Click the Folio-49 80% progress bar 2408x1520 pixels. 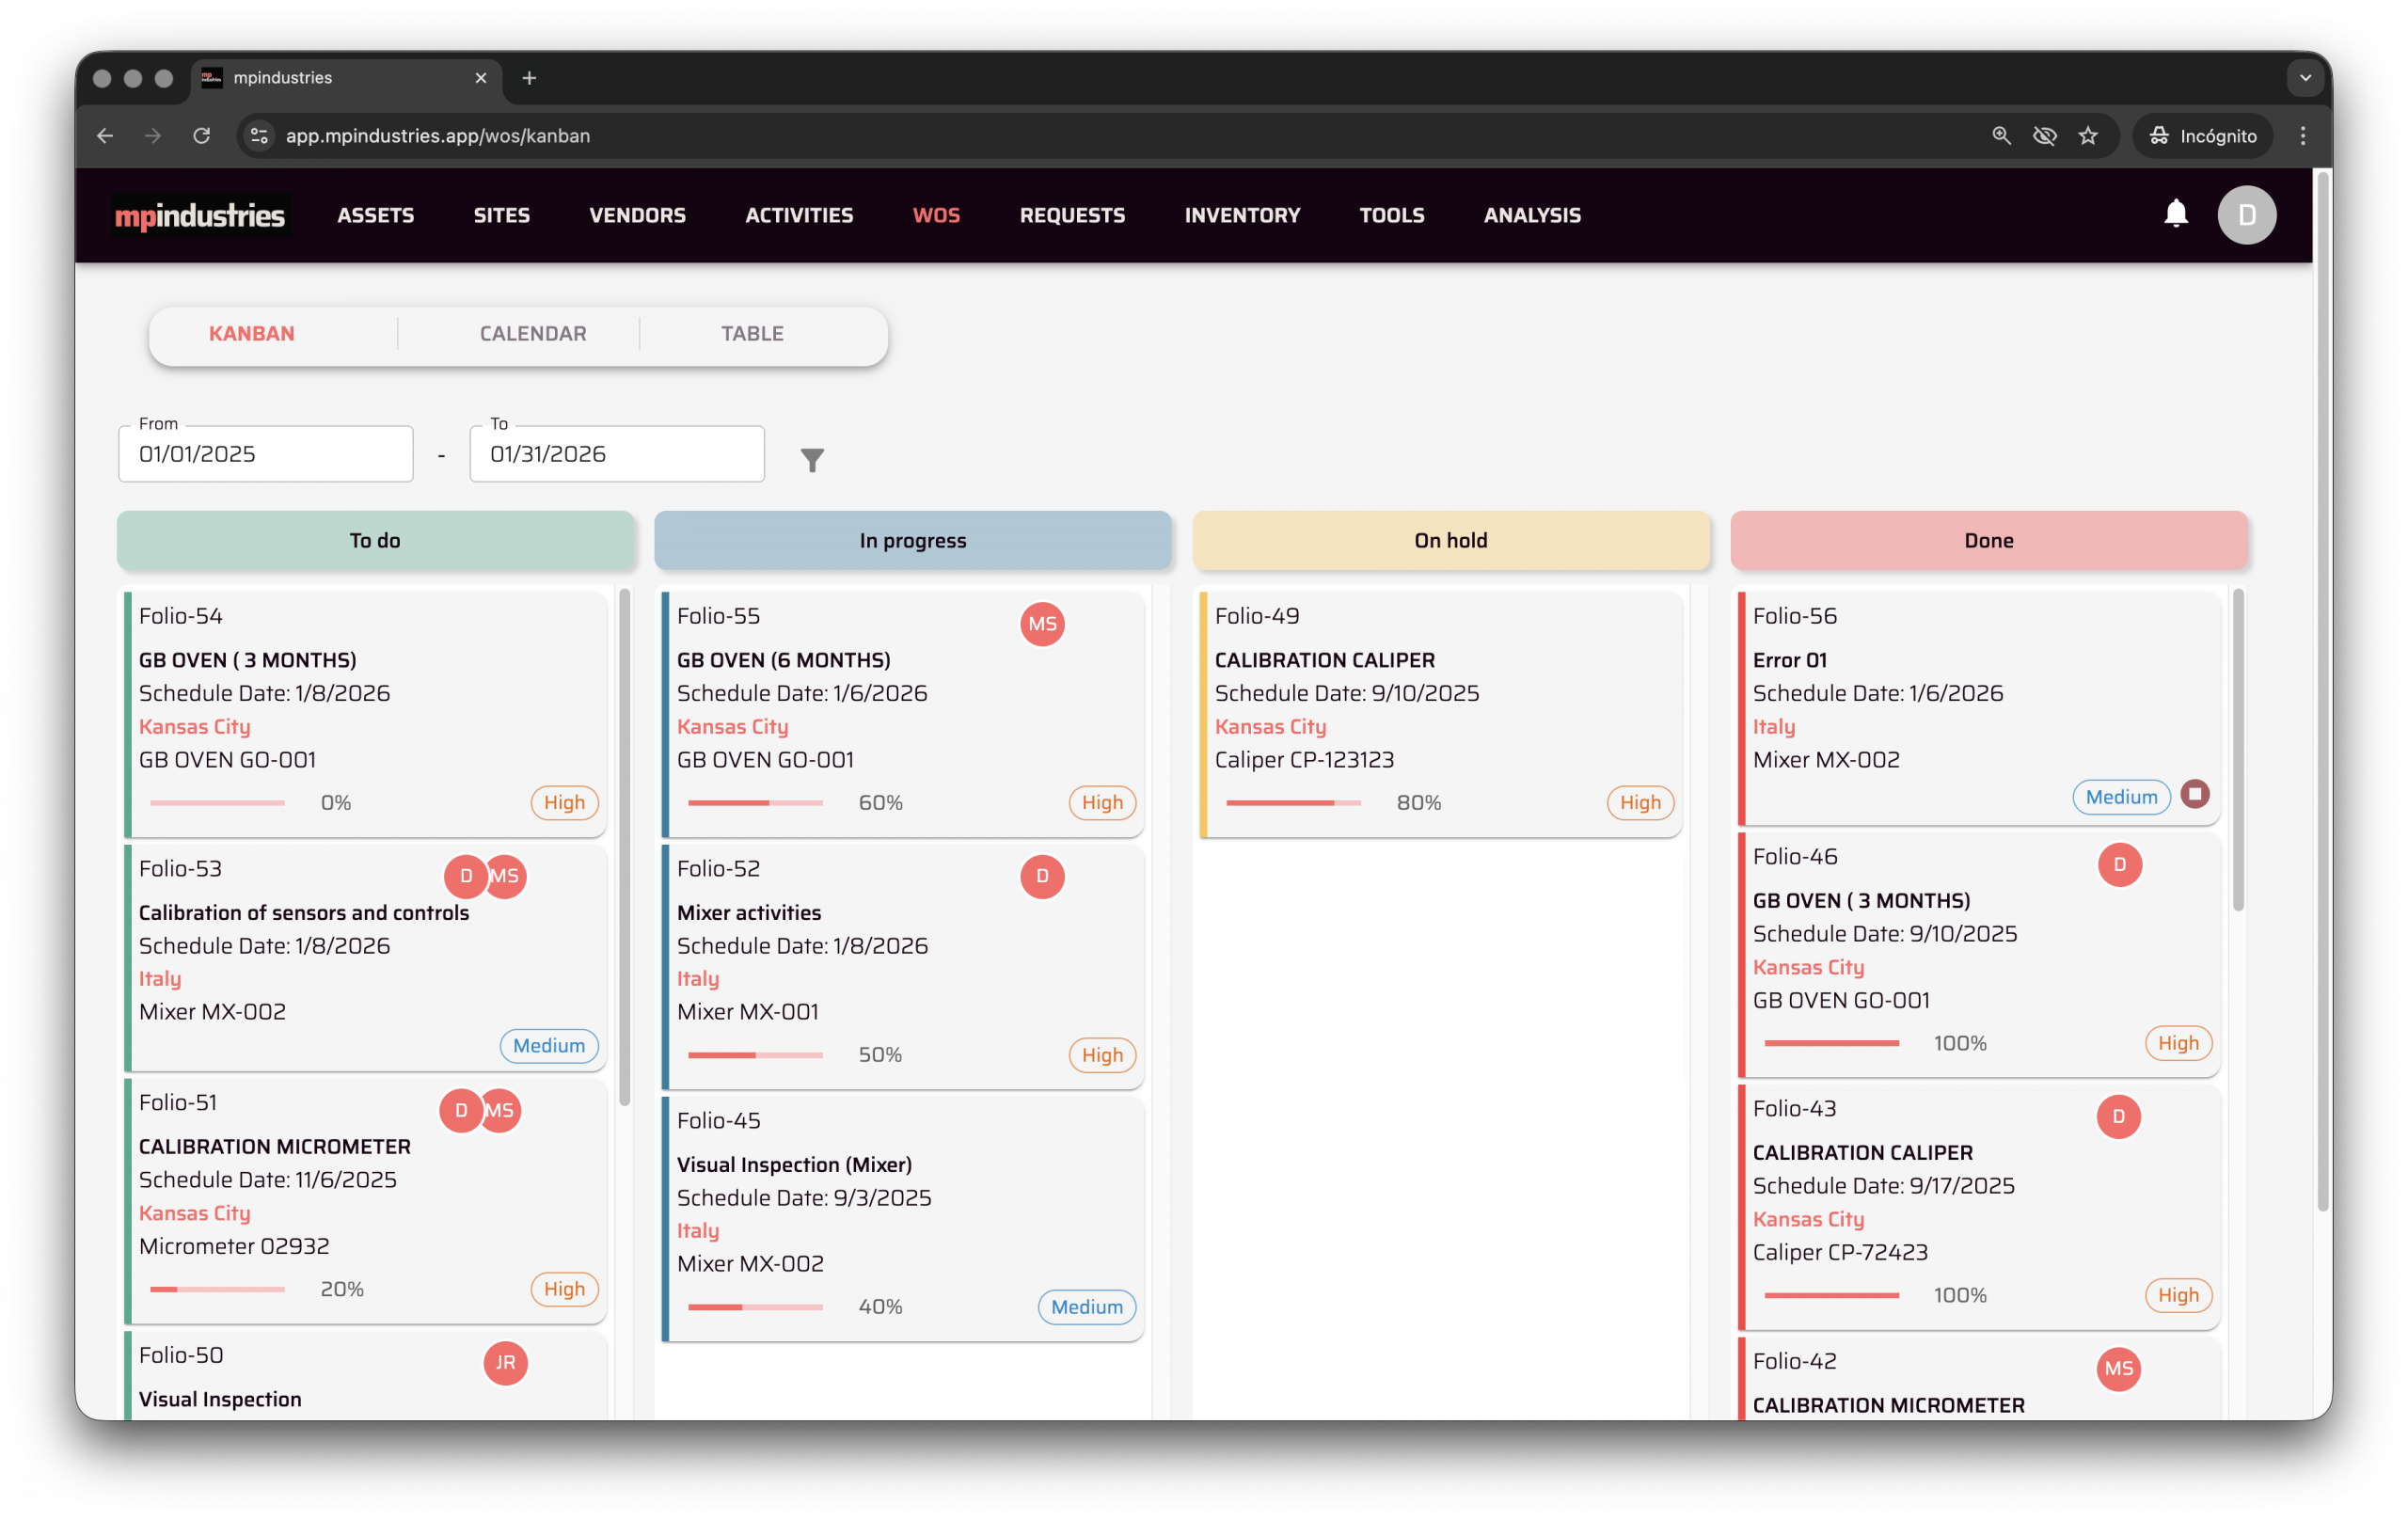point(1292,803)
